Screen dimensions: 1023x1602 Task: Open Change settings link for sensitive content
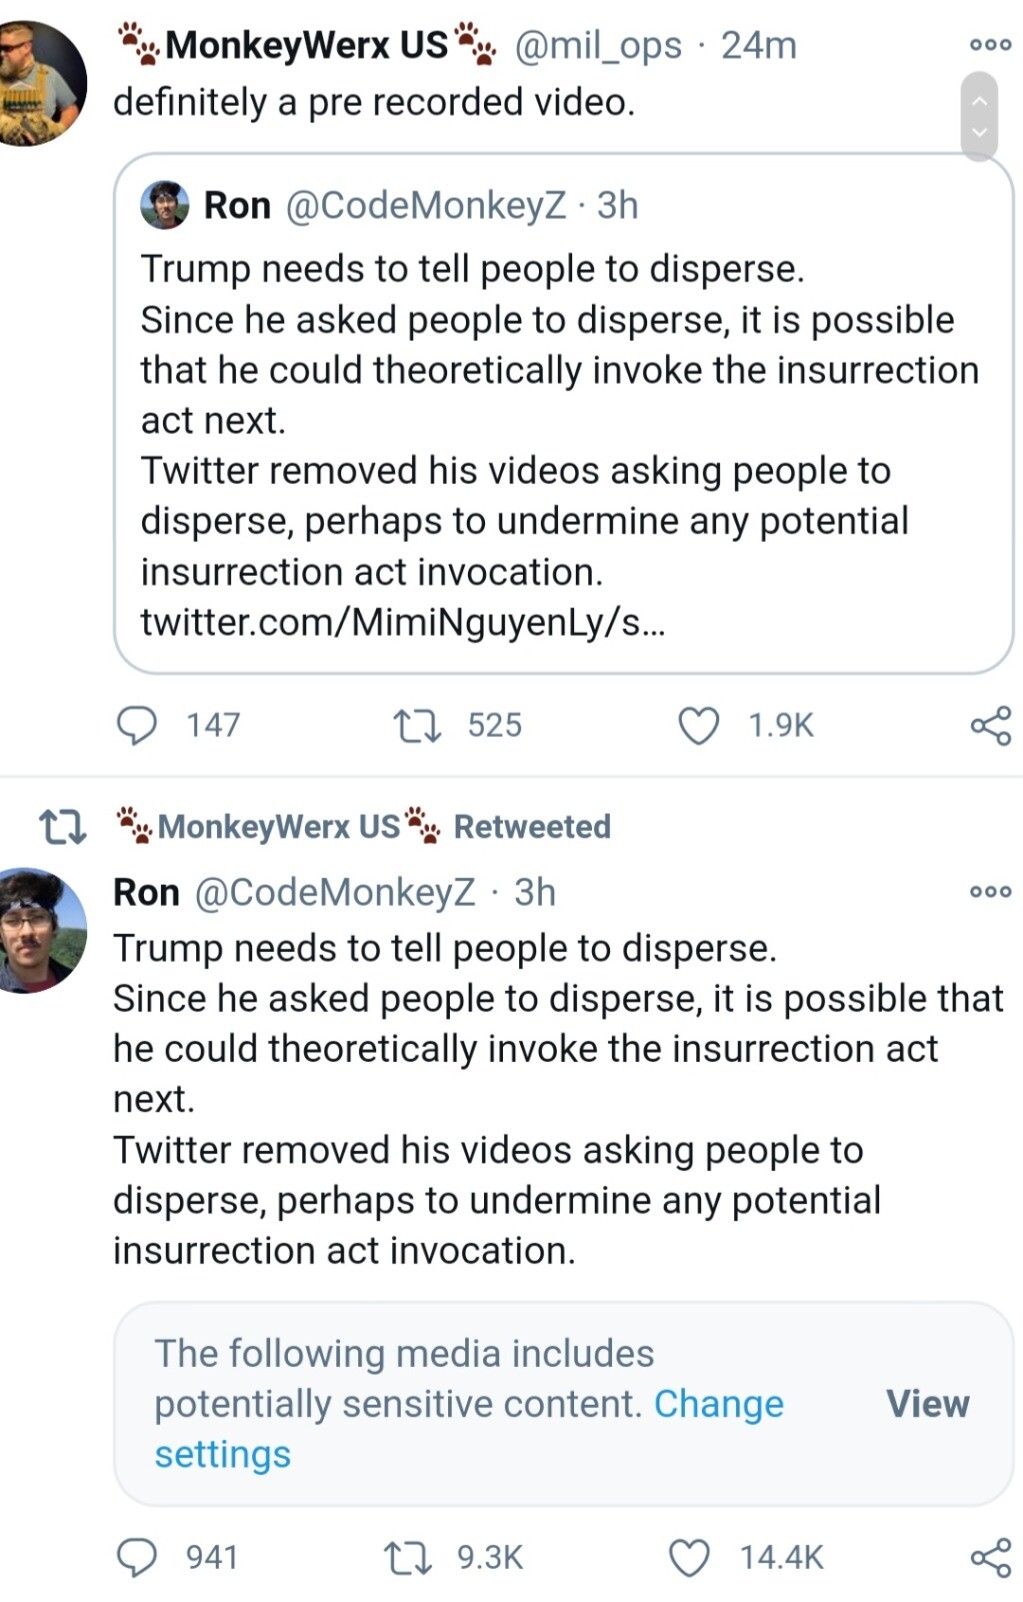pos(718,1404)
